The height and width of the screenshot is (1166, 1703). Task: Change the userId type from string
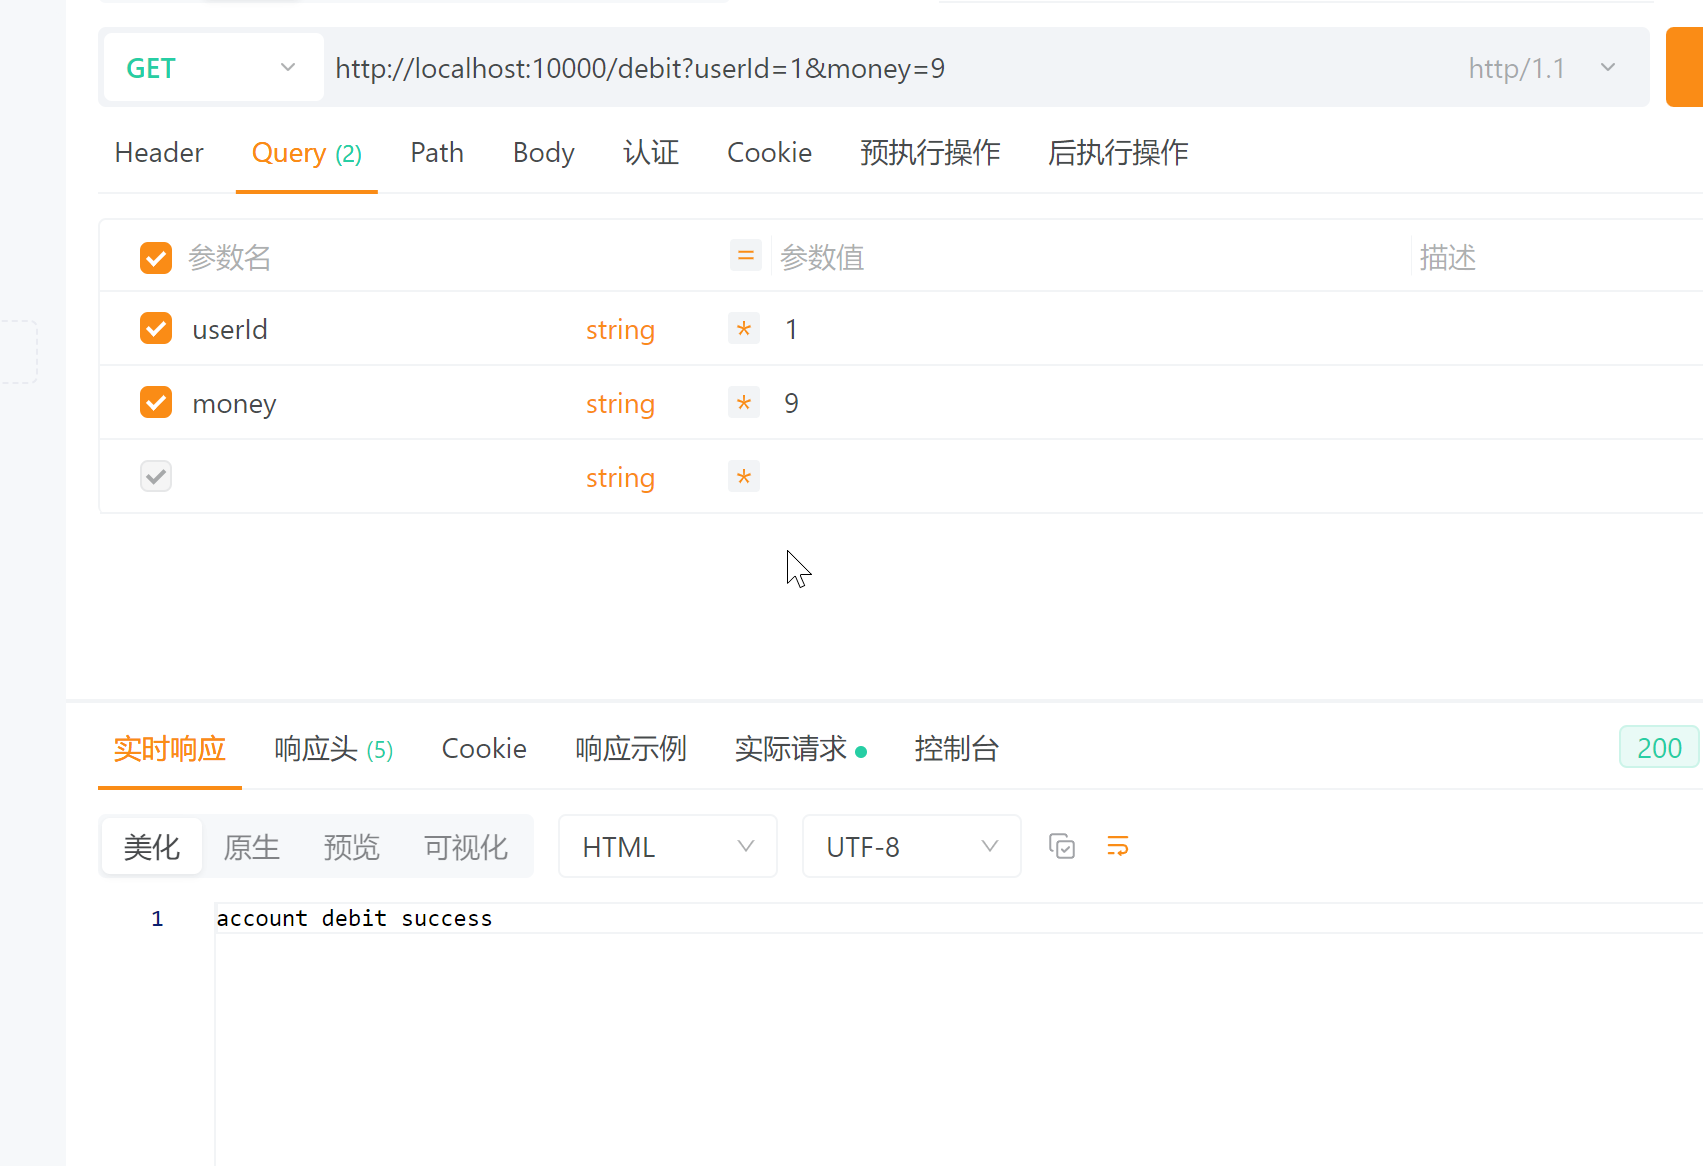[x=620, y=329]
